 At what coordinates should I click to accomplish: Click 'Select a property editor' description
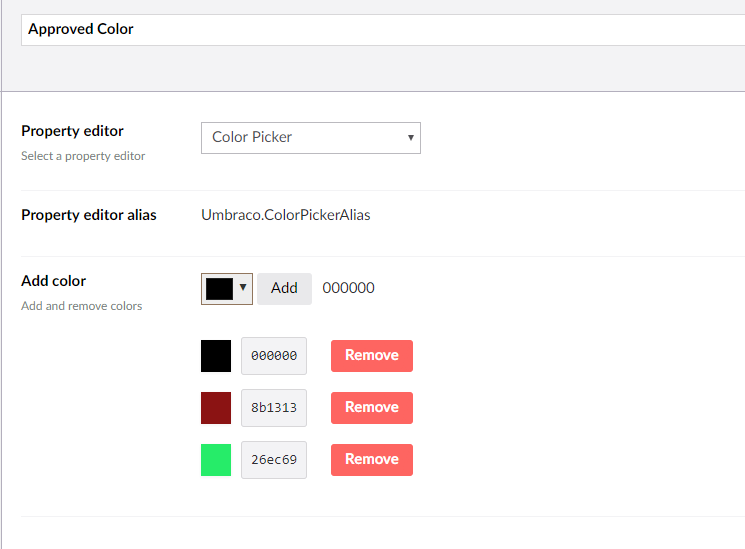[x=83, y=156]
